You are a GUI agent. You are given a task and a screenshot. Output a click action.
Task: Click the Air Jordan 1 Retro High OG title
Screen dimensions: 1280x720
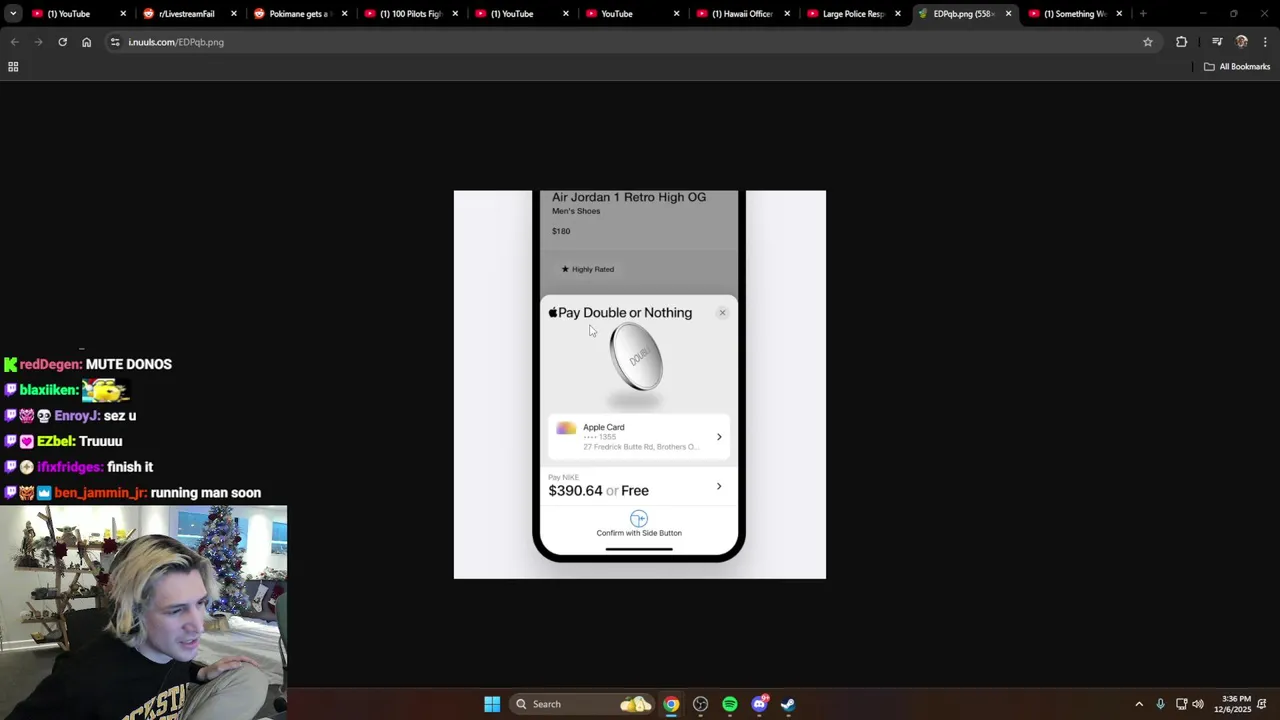629,197
